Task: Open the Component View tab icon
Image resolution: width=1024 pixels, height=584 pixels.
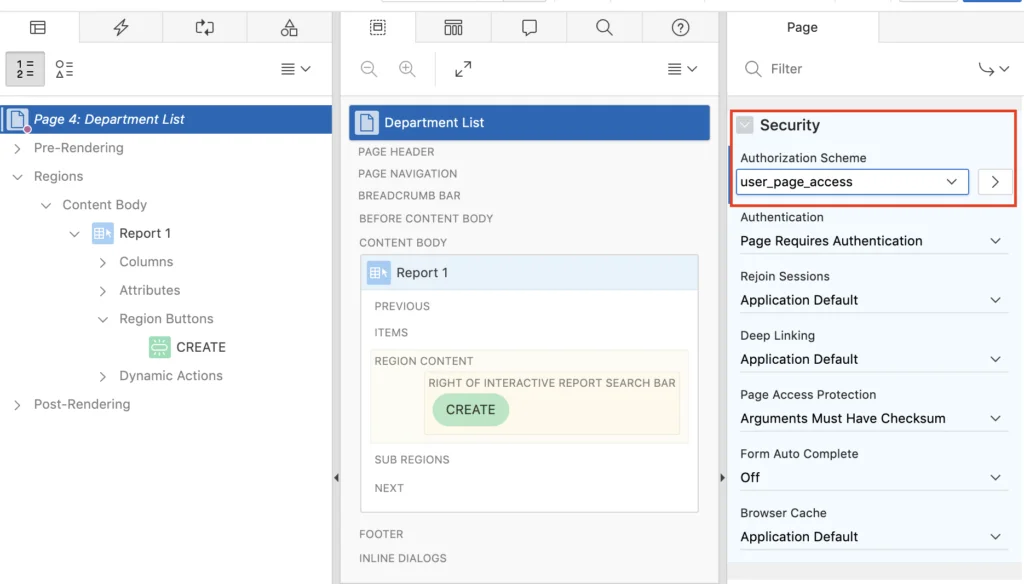Action: click(x=453, y=27)
